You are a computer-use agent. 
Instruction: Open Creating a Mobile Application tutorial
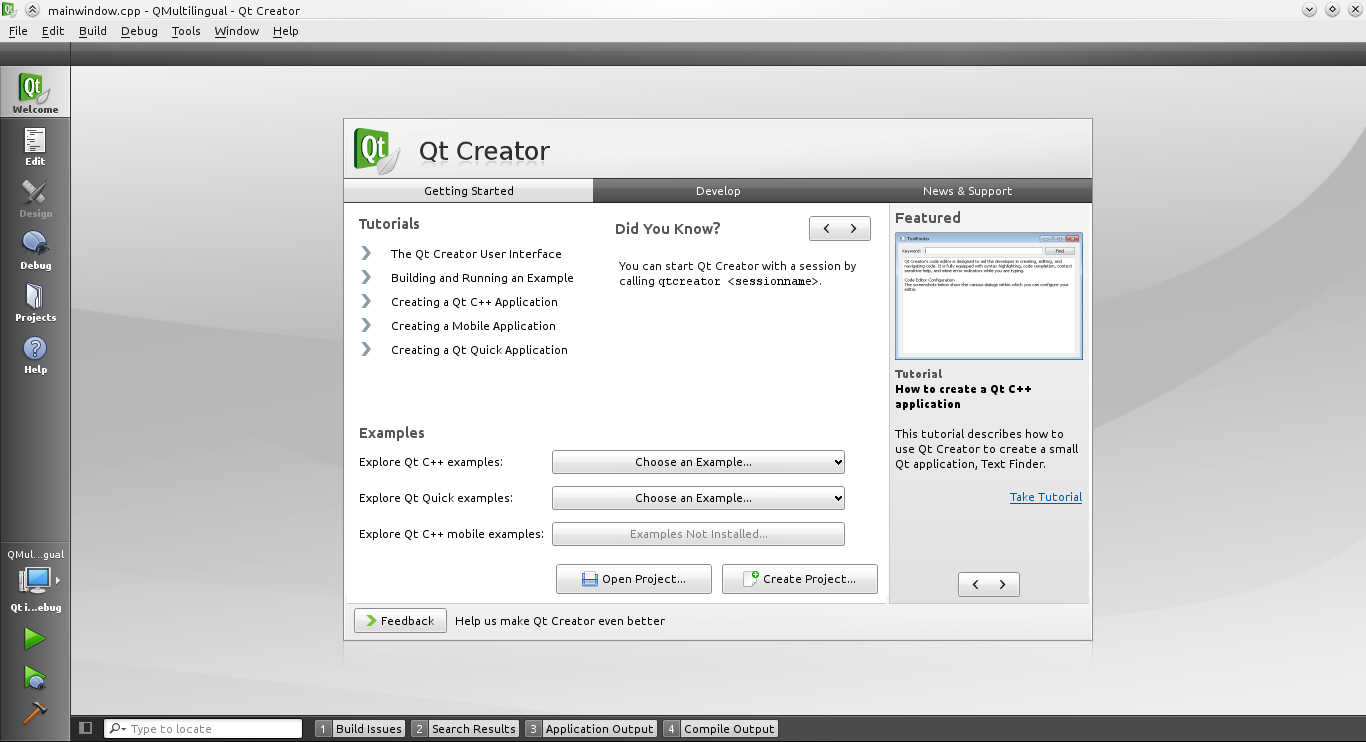473,326
